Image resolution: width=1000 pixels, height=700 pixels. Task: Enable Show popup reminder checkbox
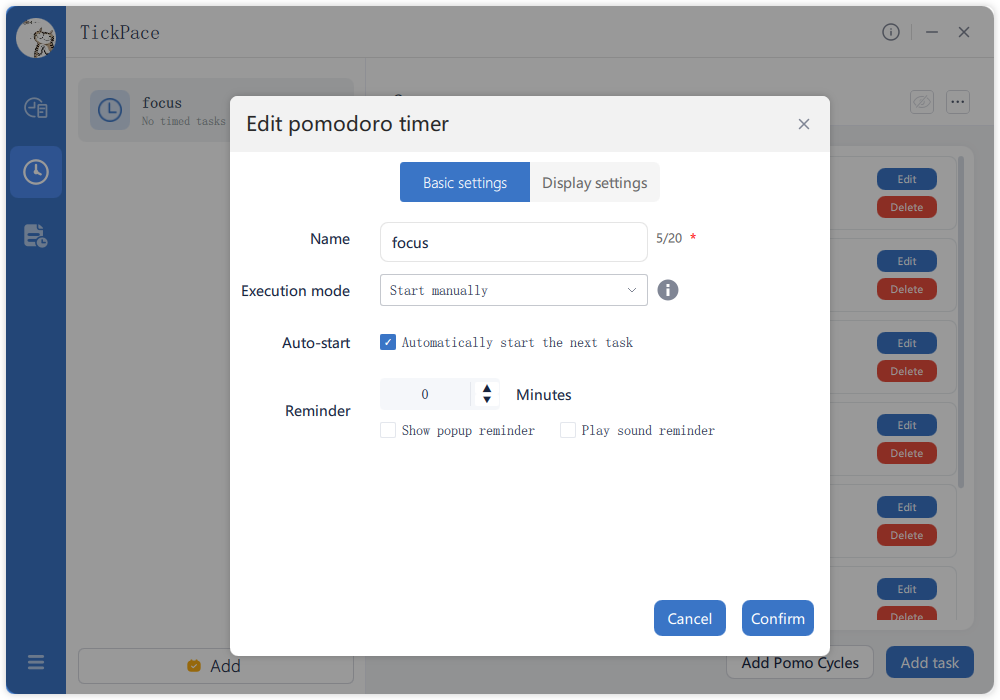click(388, 430)
